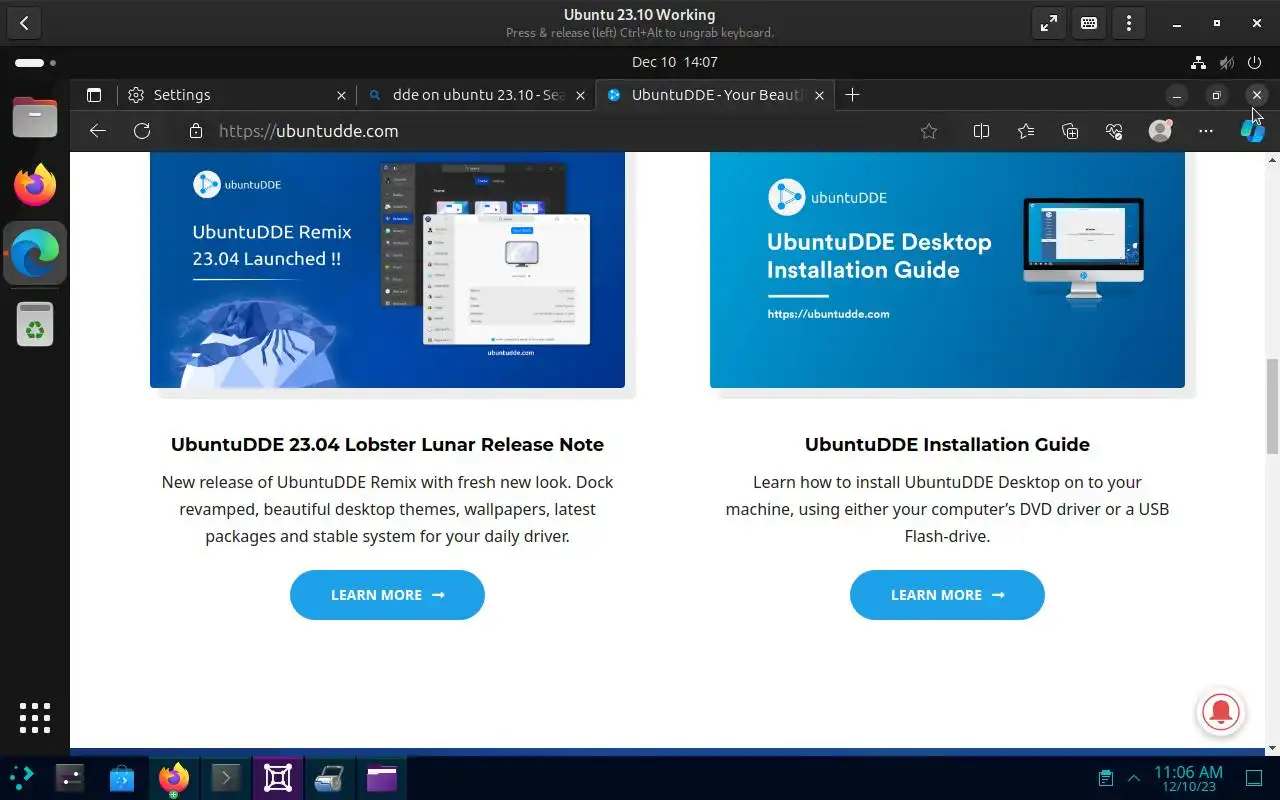Open the UbuntuDDE Installation Guide heading

947,445
